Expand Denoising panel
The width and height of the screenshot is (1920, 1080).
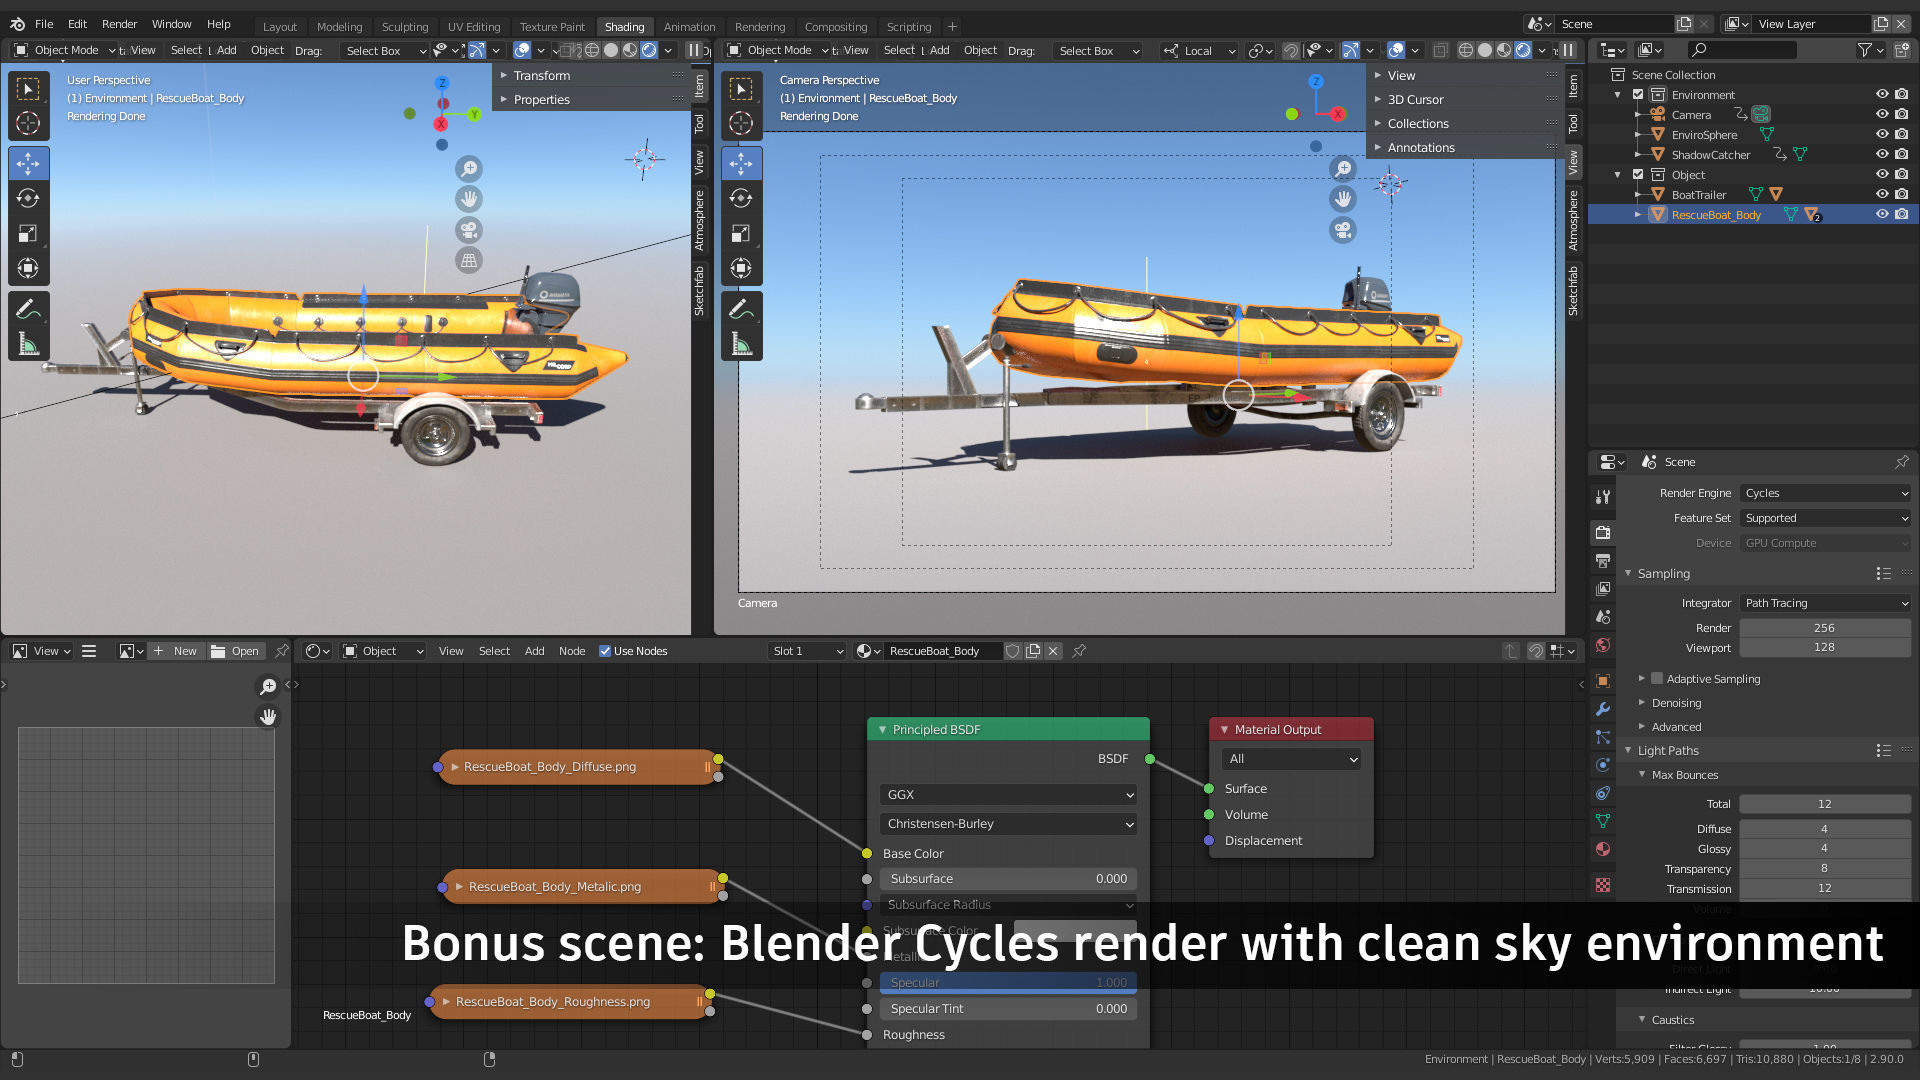click(x=1676, y=703)
